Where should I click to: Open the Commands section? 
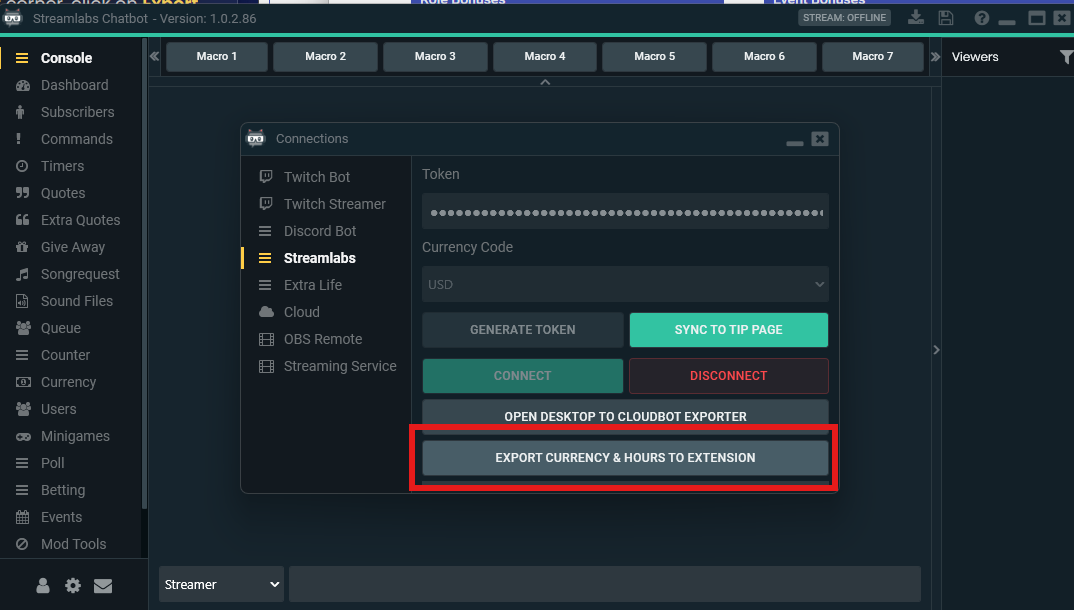76,139
